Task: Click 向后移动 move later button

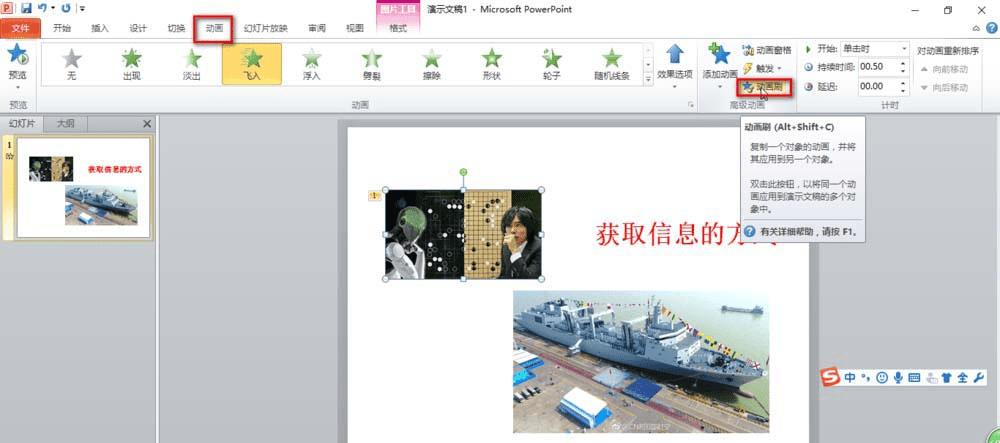Action: coord(945,87)
